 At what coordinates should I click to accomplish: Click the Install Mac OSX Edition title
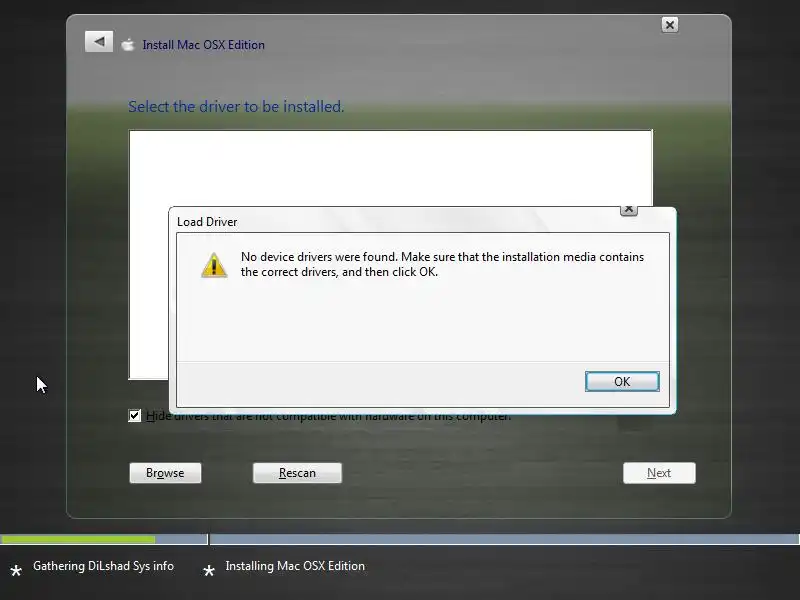point(204,45)
